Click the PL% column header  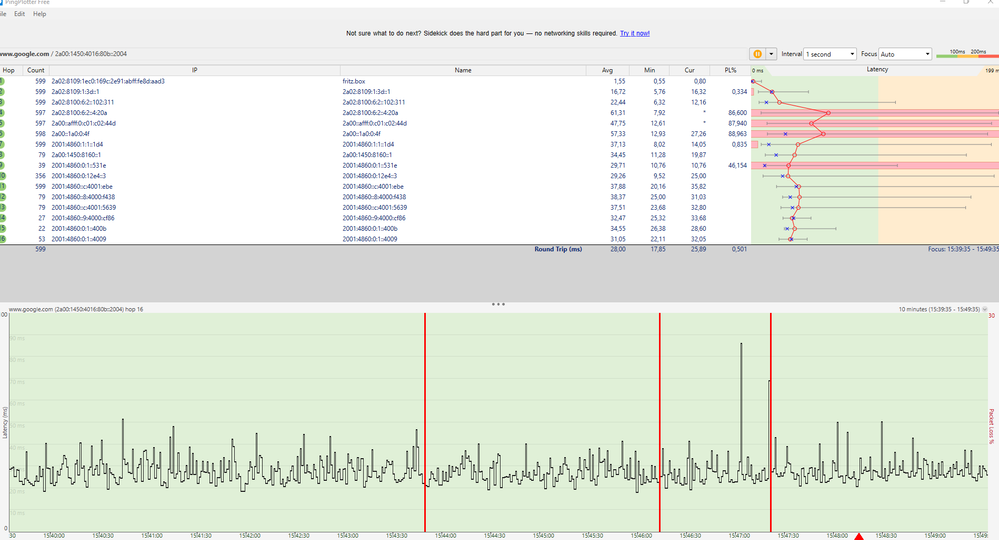coord(730,70)
